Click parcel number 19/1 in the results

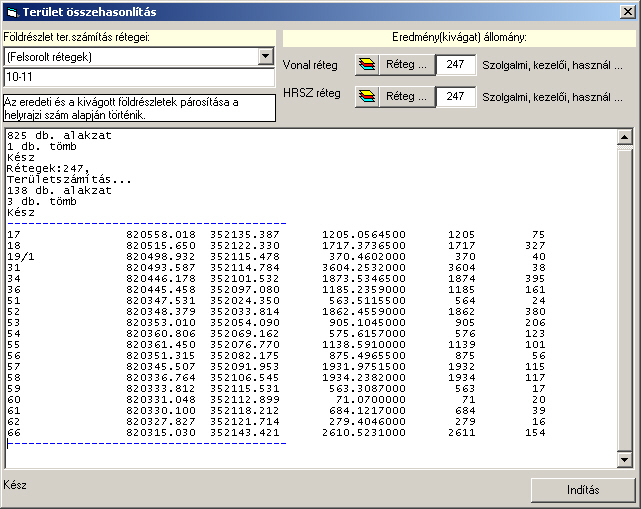(20, 257)
